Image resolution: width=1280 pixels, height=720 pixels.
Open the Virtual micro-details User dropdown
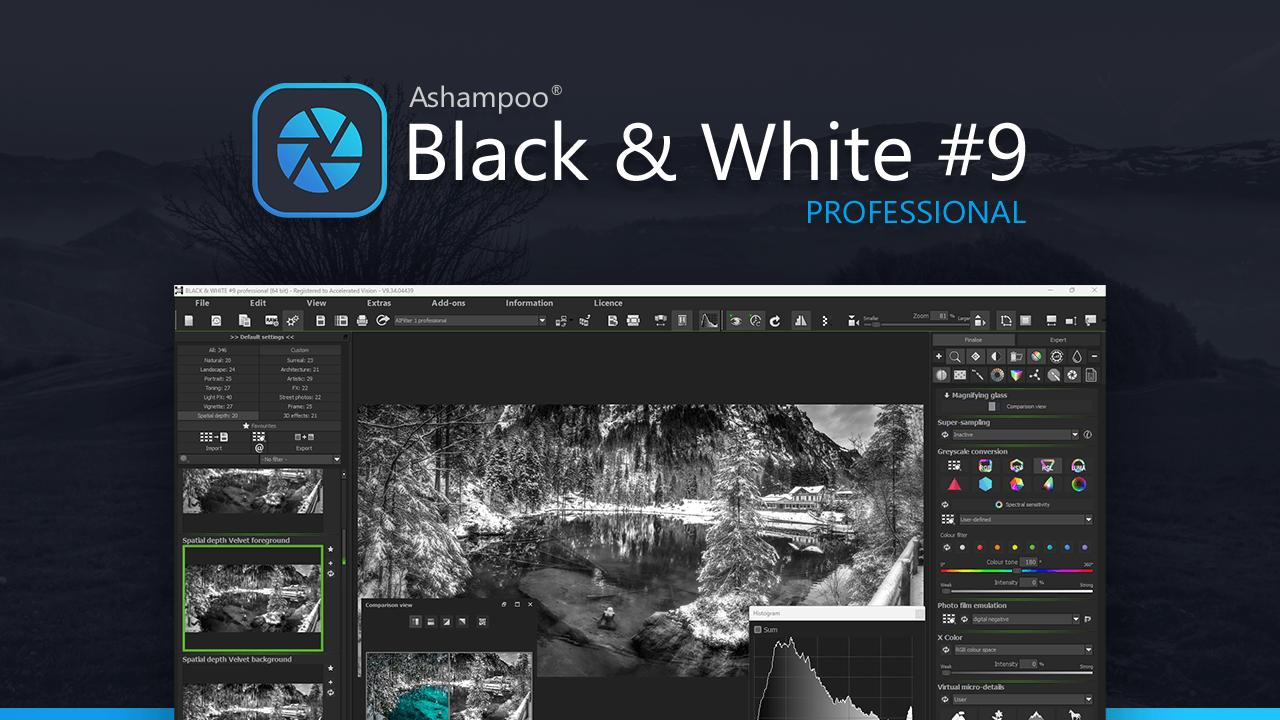coord(1025,699)
